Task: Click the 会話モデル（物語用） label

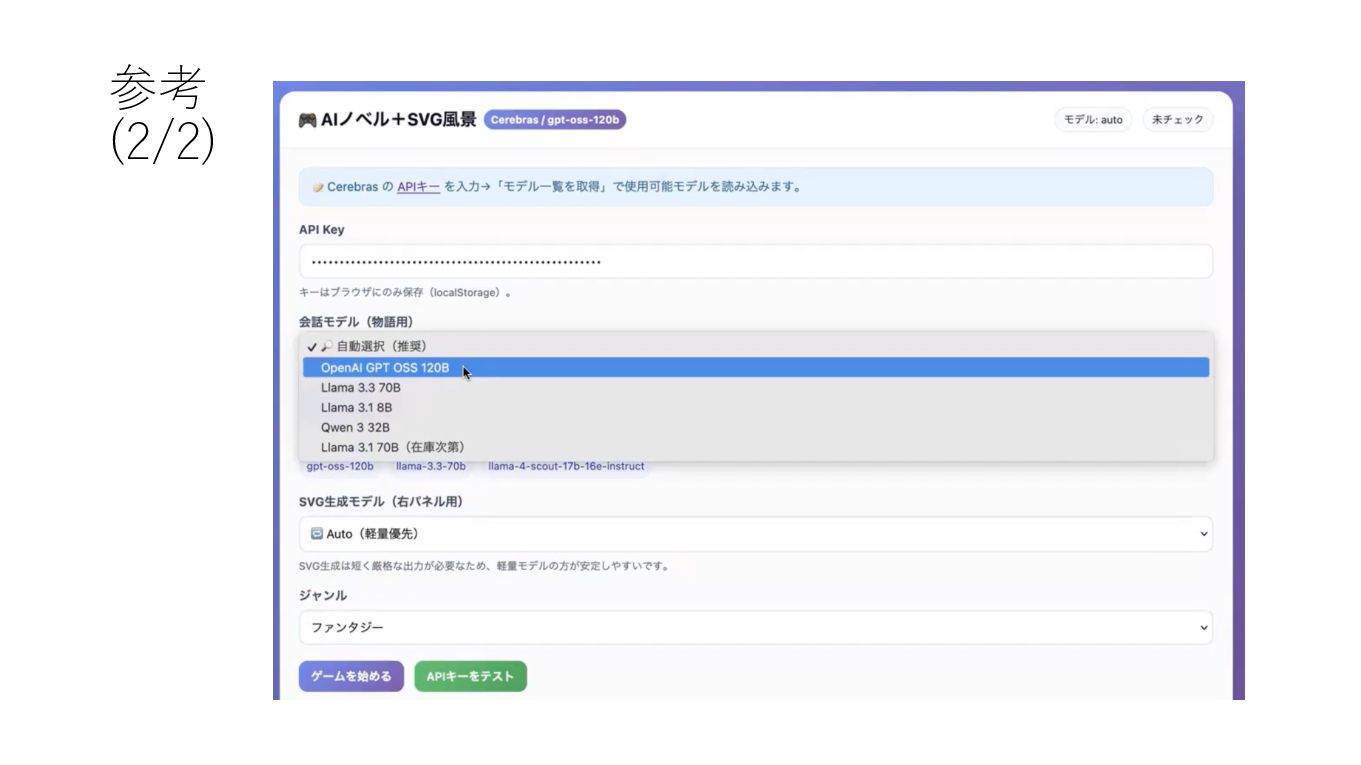Action: [x=356, y=322]
